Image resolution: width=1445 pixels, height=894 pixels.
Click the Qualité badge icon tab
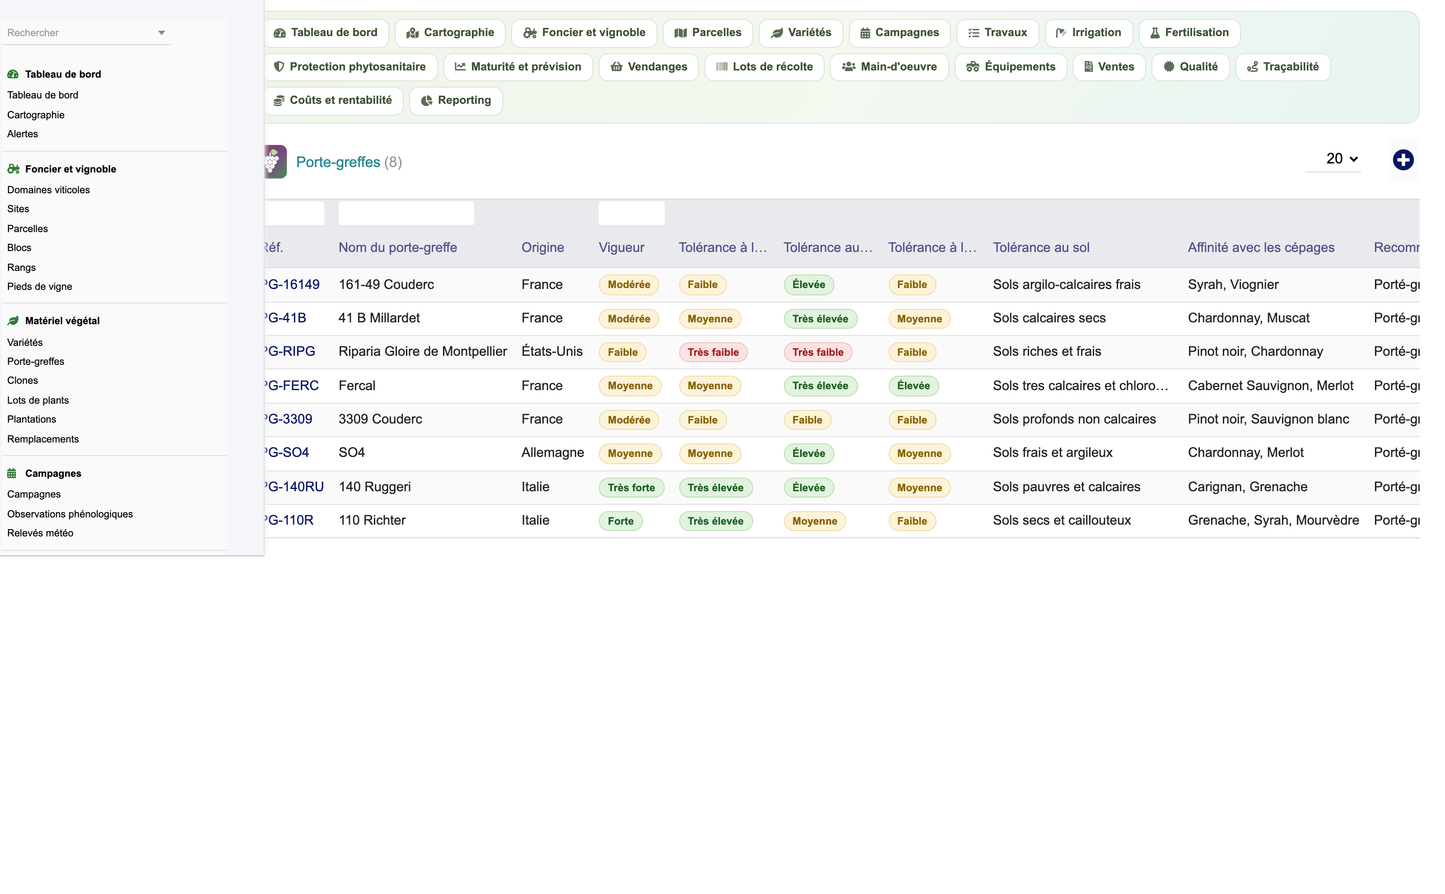click(x=1169, y=67)
